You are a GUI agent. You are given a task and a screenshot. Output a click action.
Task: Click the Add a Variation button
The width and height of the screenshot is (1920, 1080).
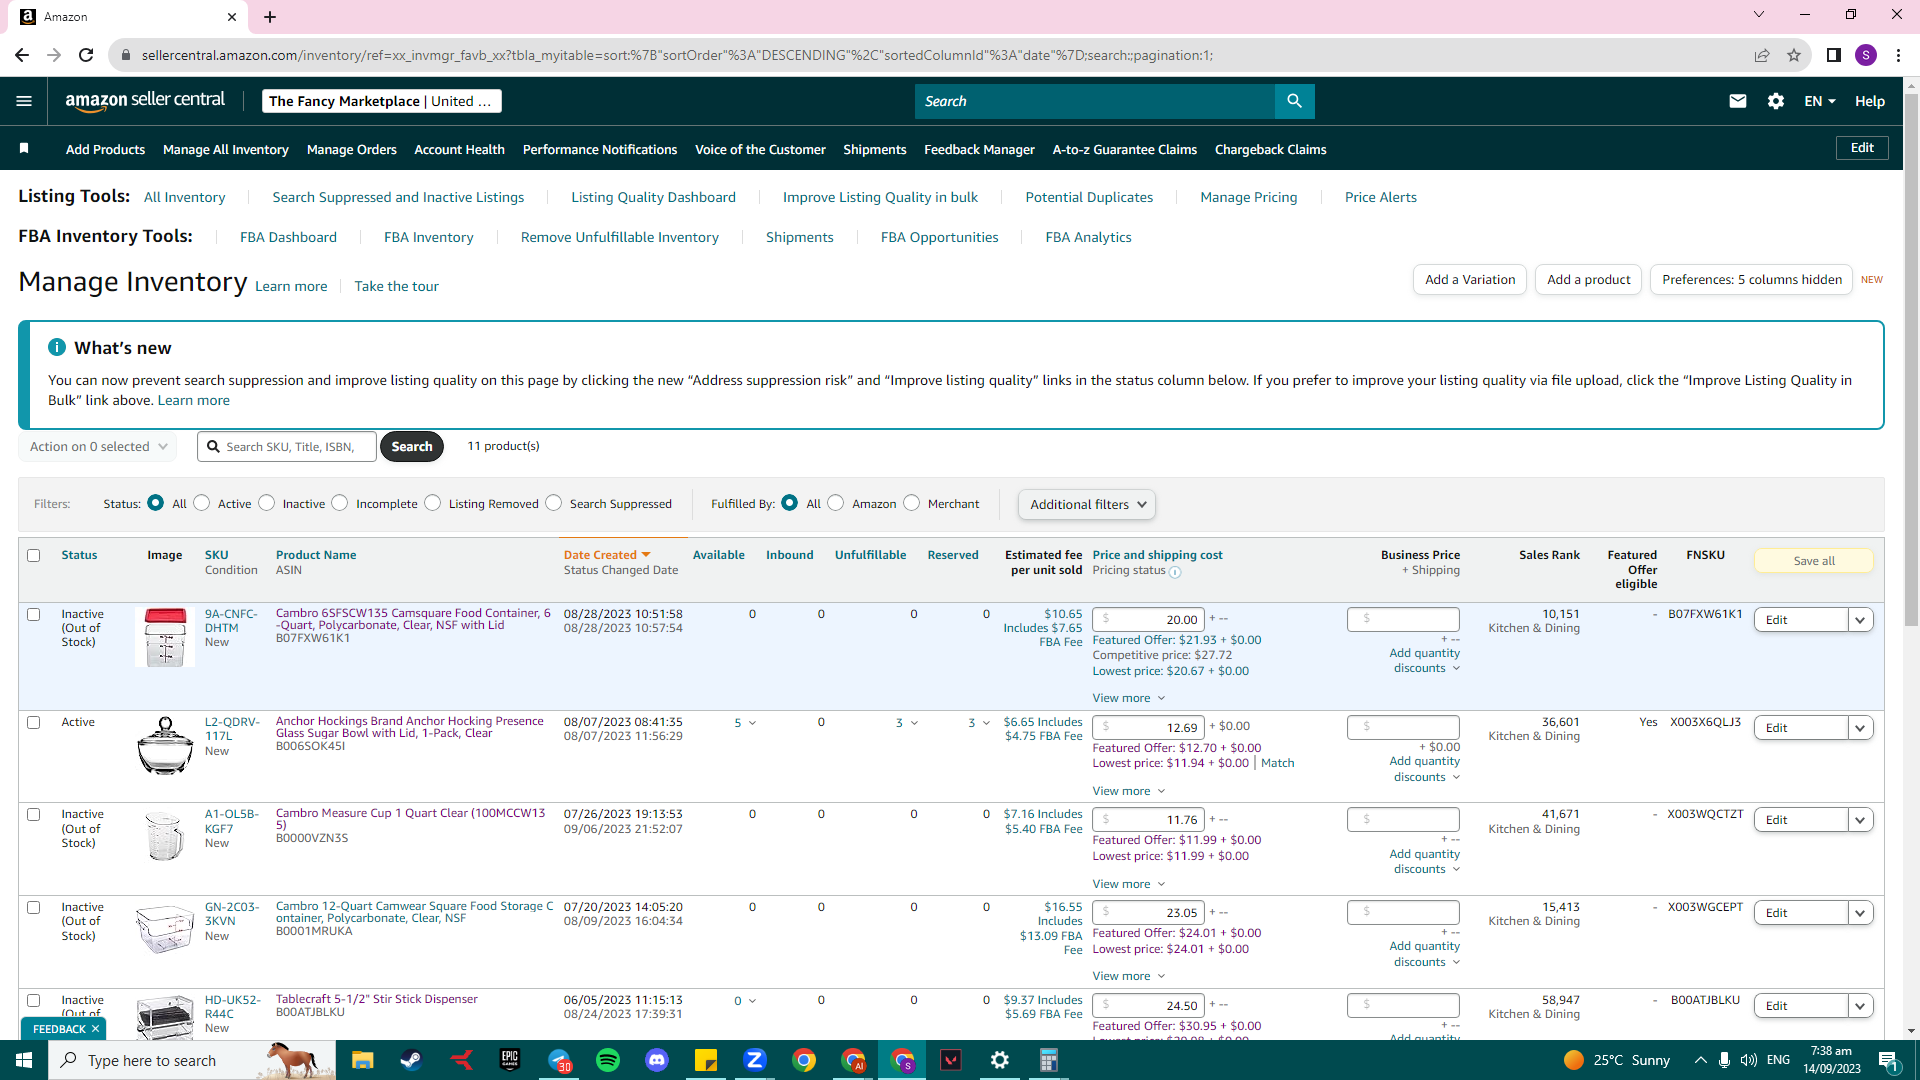(x=1470, y=280)
